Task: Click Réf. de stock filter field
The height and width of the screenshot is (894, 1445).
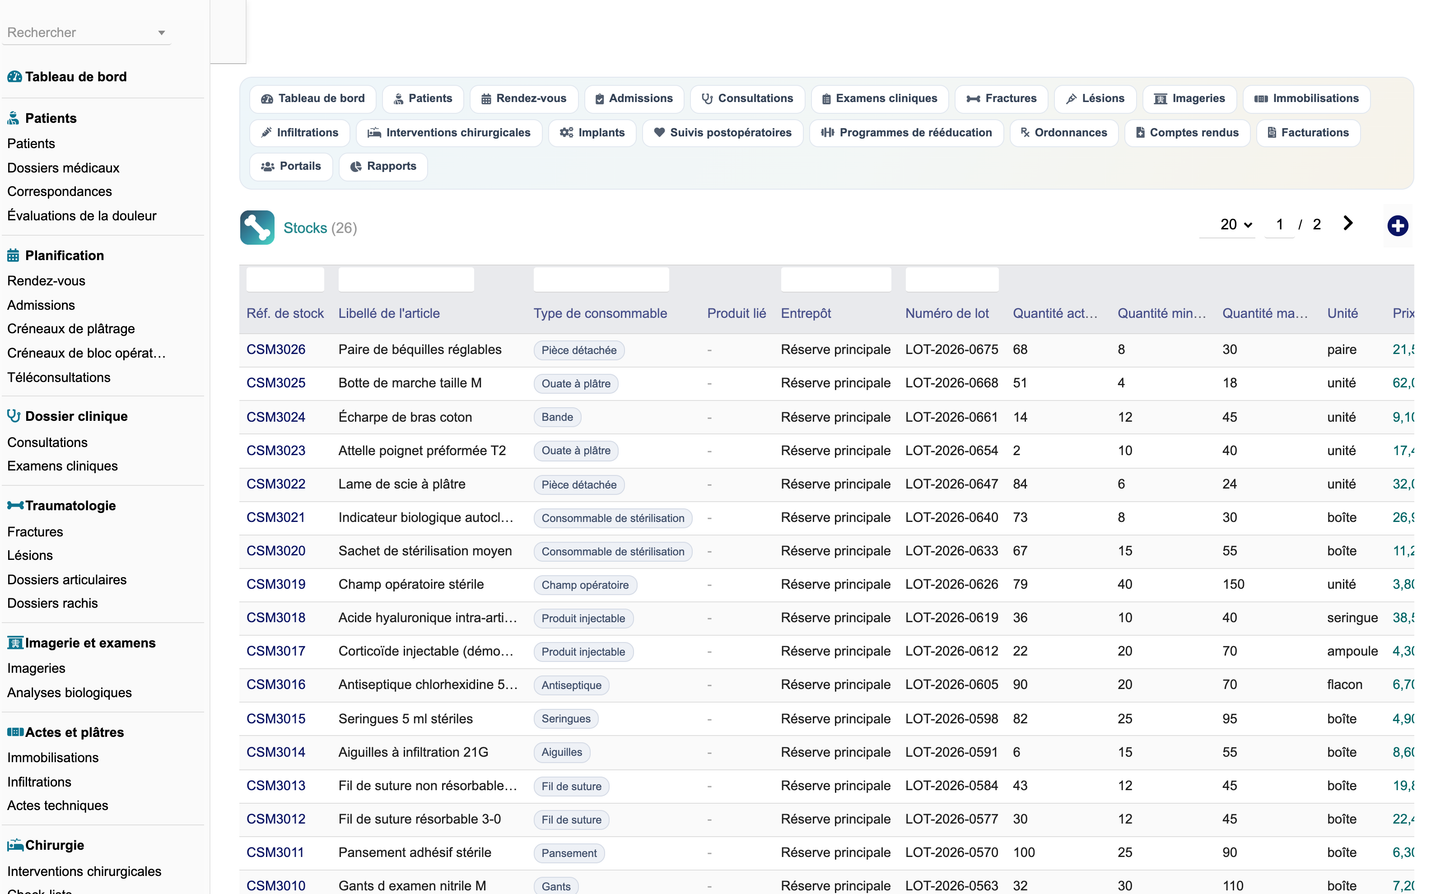Action: (x=285, y=279)
